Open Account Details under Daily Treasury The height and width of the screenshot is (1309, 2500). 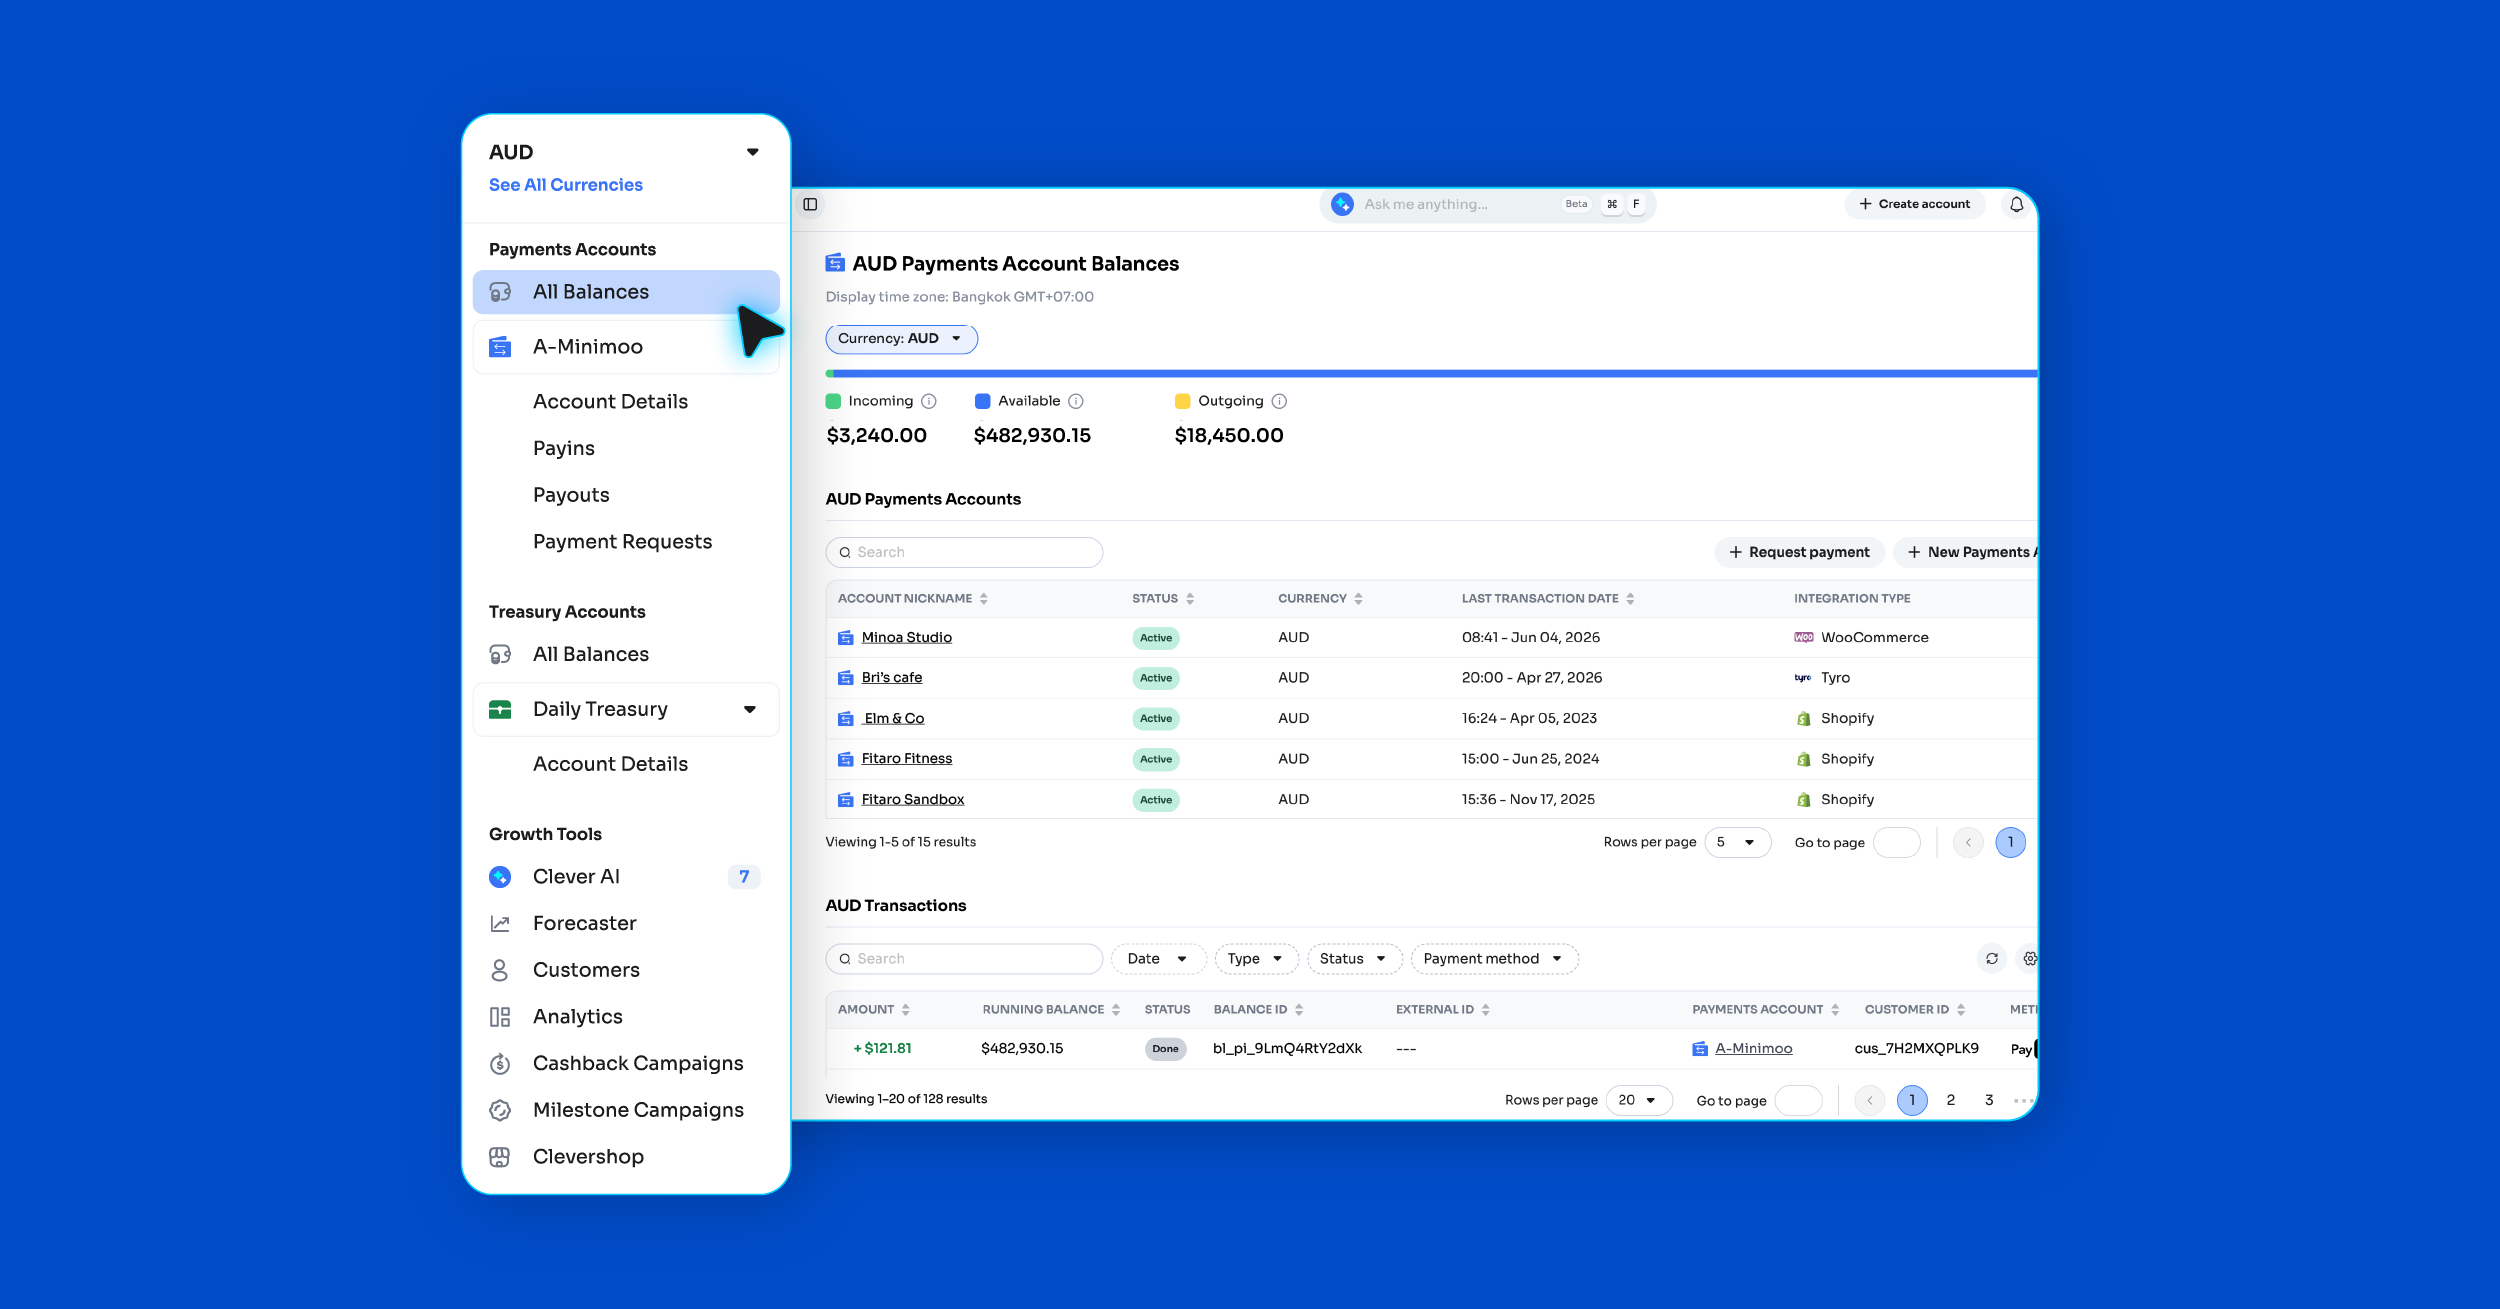click(610, 764)
